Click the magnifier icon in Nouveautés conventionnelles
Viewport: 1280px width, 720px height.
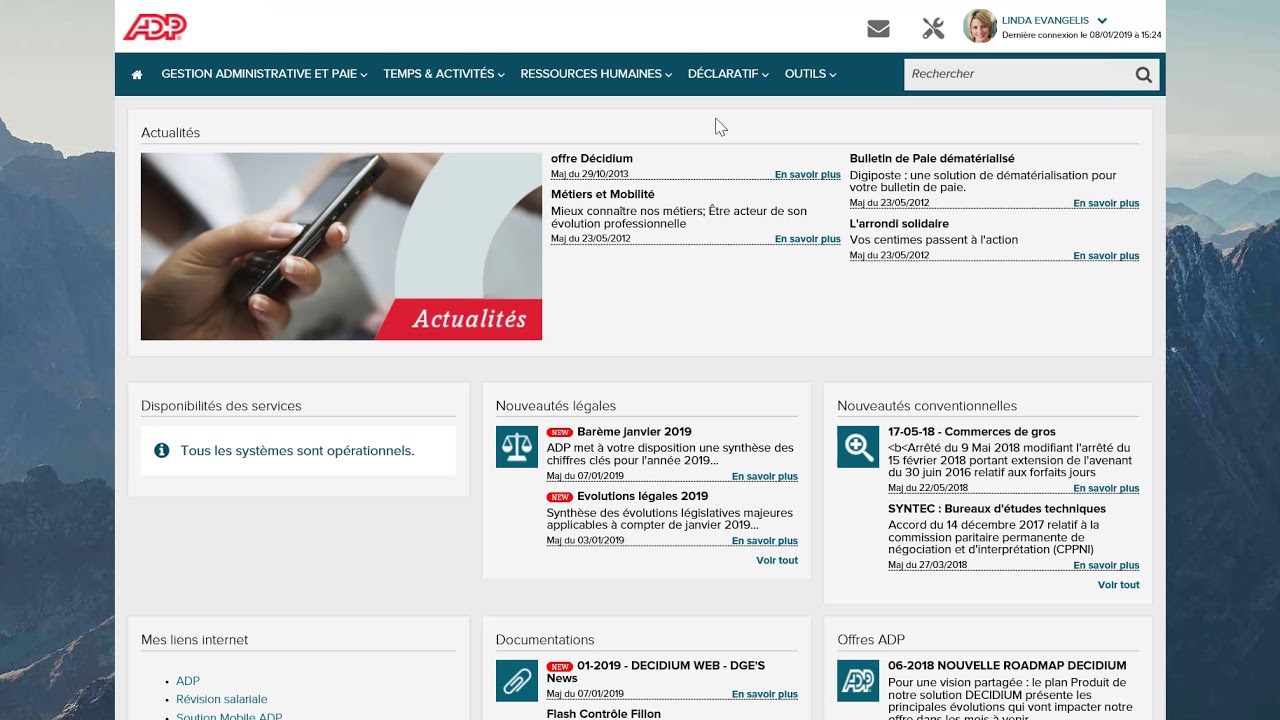pyautogui.click(x=858, y=447)
